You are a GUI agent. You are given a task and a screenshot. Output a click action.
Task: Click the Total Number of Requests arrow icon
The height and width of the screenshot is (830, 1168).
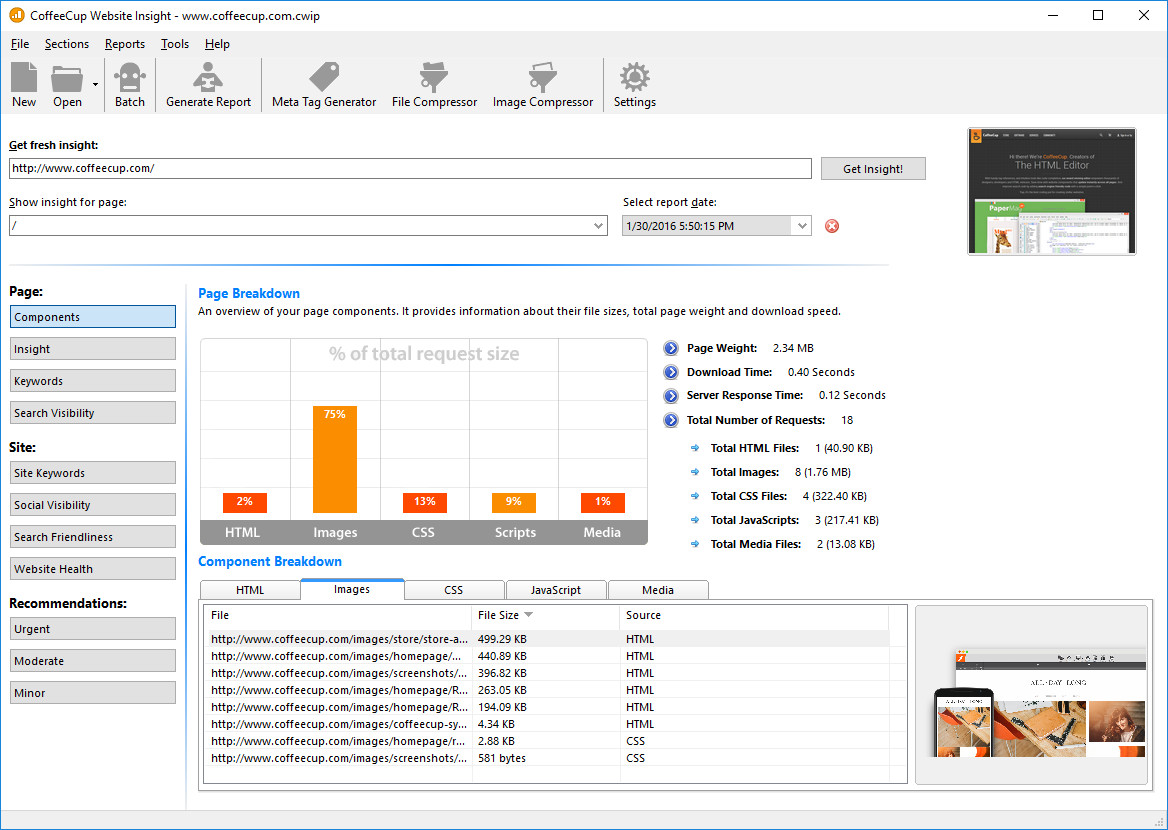pos(671,420)
